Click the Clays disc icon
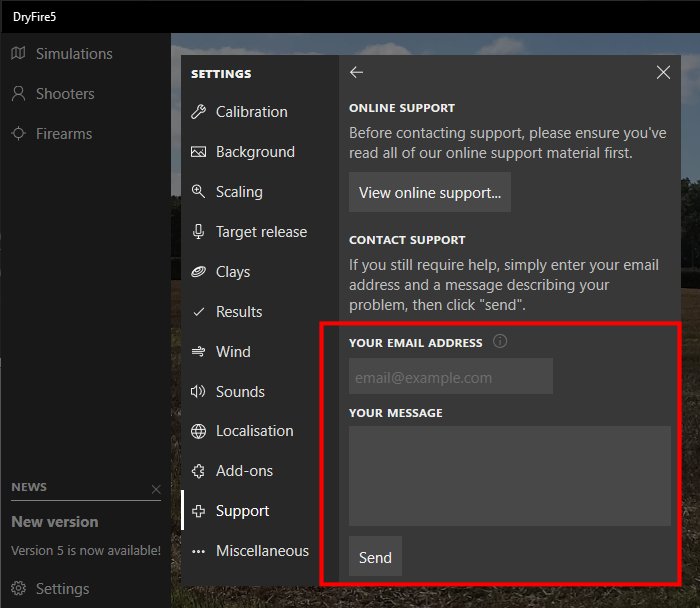Viewport: 700px width, 608px height. click(198, 272)
